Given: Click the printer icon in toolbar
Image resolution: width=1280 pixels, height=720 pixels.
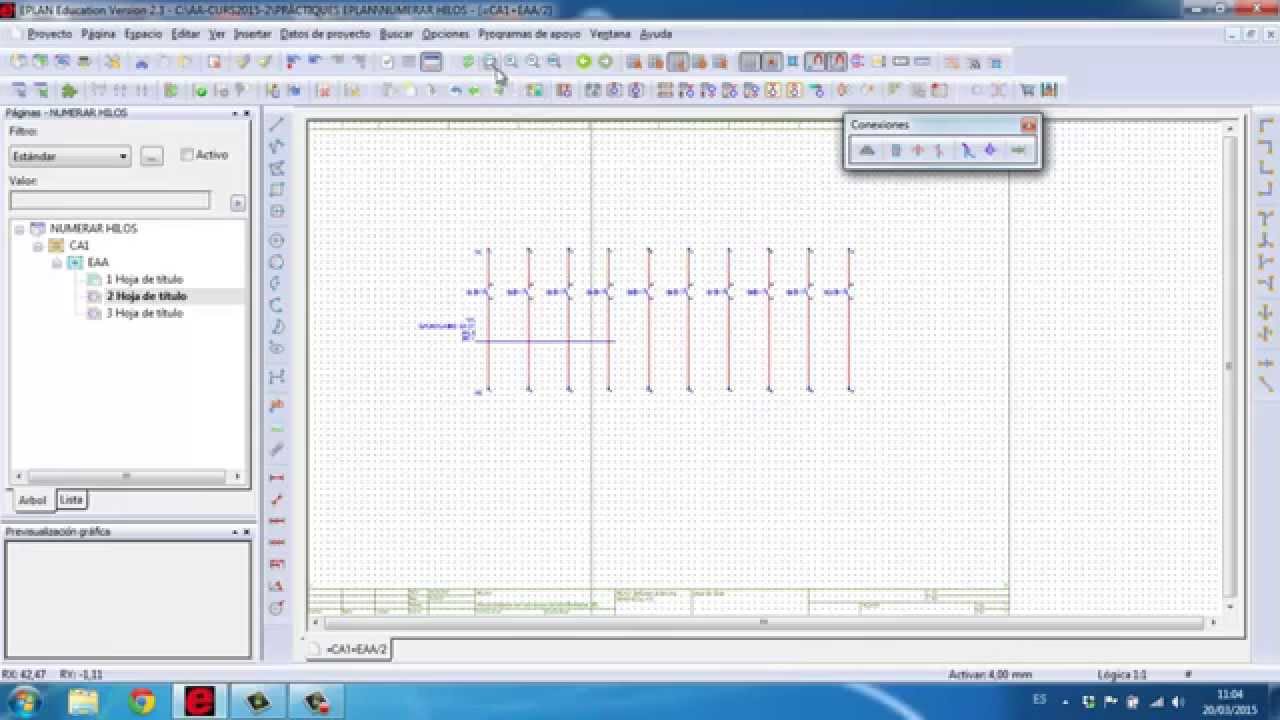Looking at the screenshot, I should click(x=84, y=62).
